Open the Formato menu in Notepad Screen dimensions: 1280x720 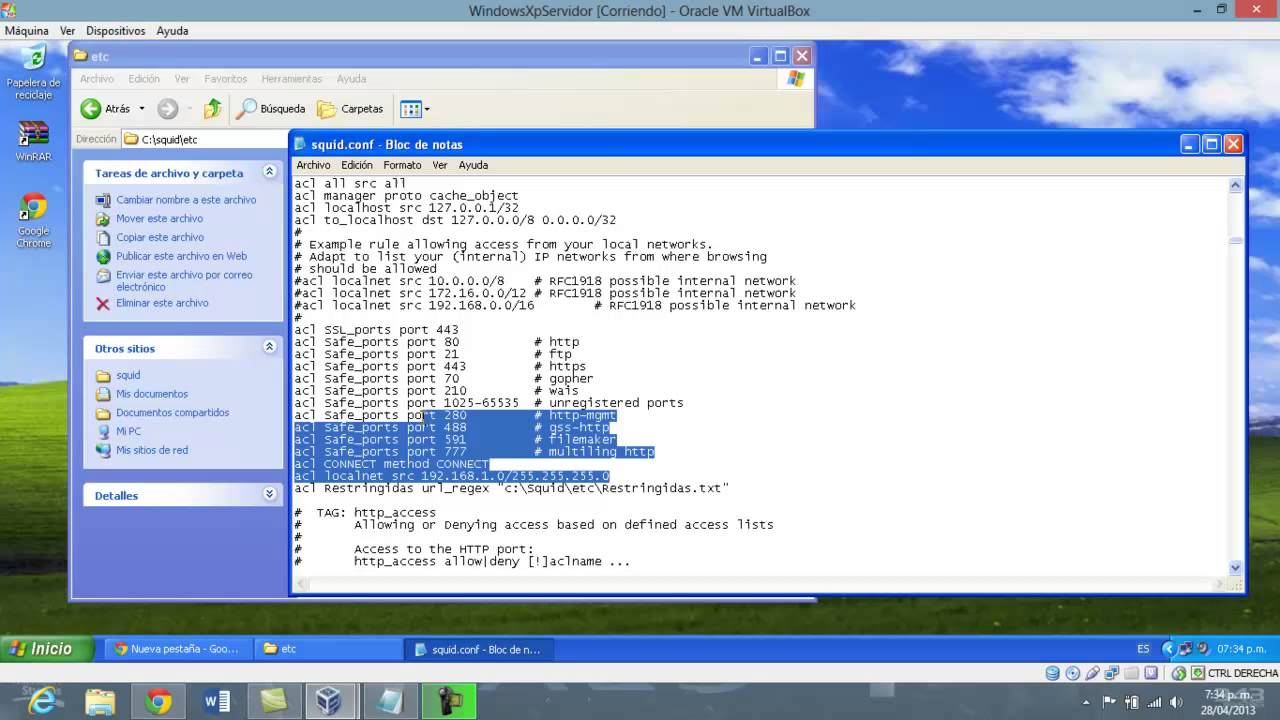coord(402,165)
